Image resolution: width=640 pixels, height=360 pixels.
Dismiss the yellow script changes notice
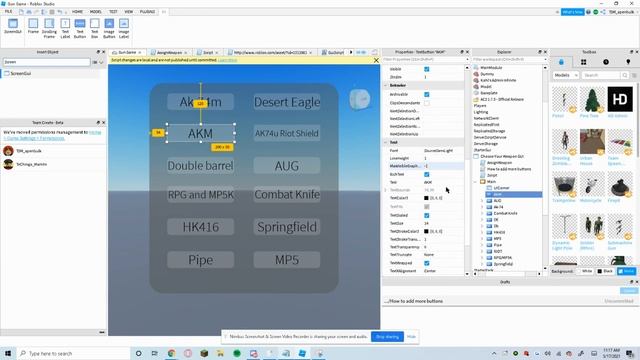click(376, 60)
